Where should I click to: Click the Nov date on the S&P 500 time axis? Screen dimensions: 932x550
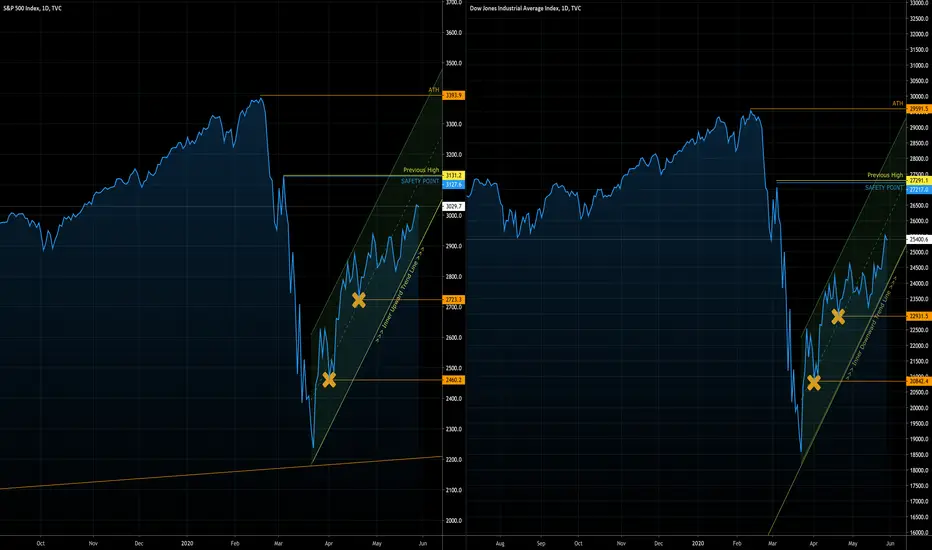click(x=93, y=543)
